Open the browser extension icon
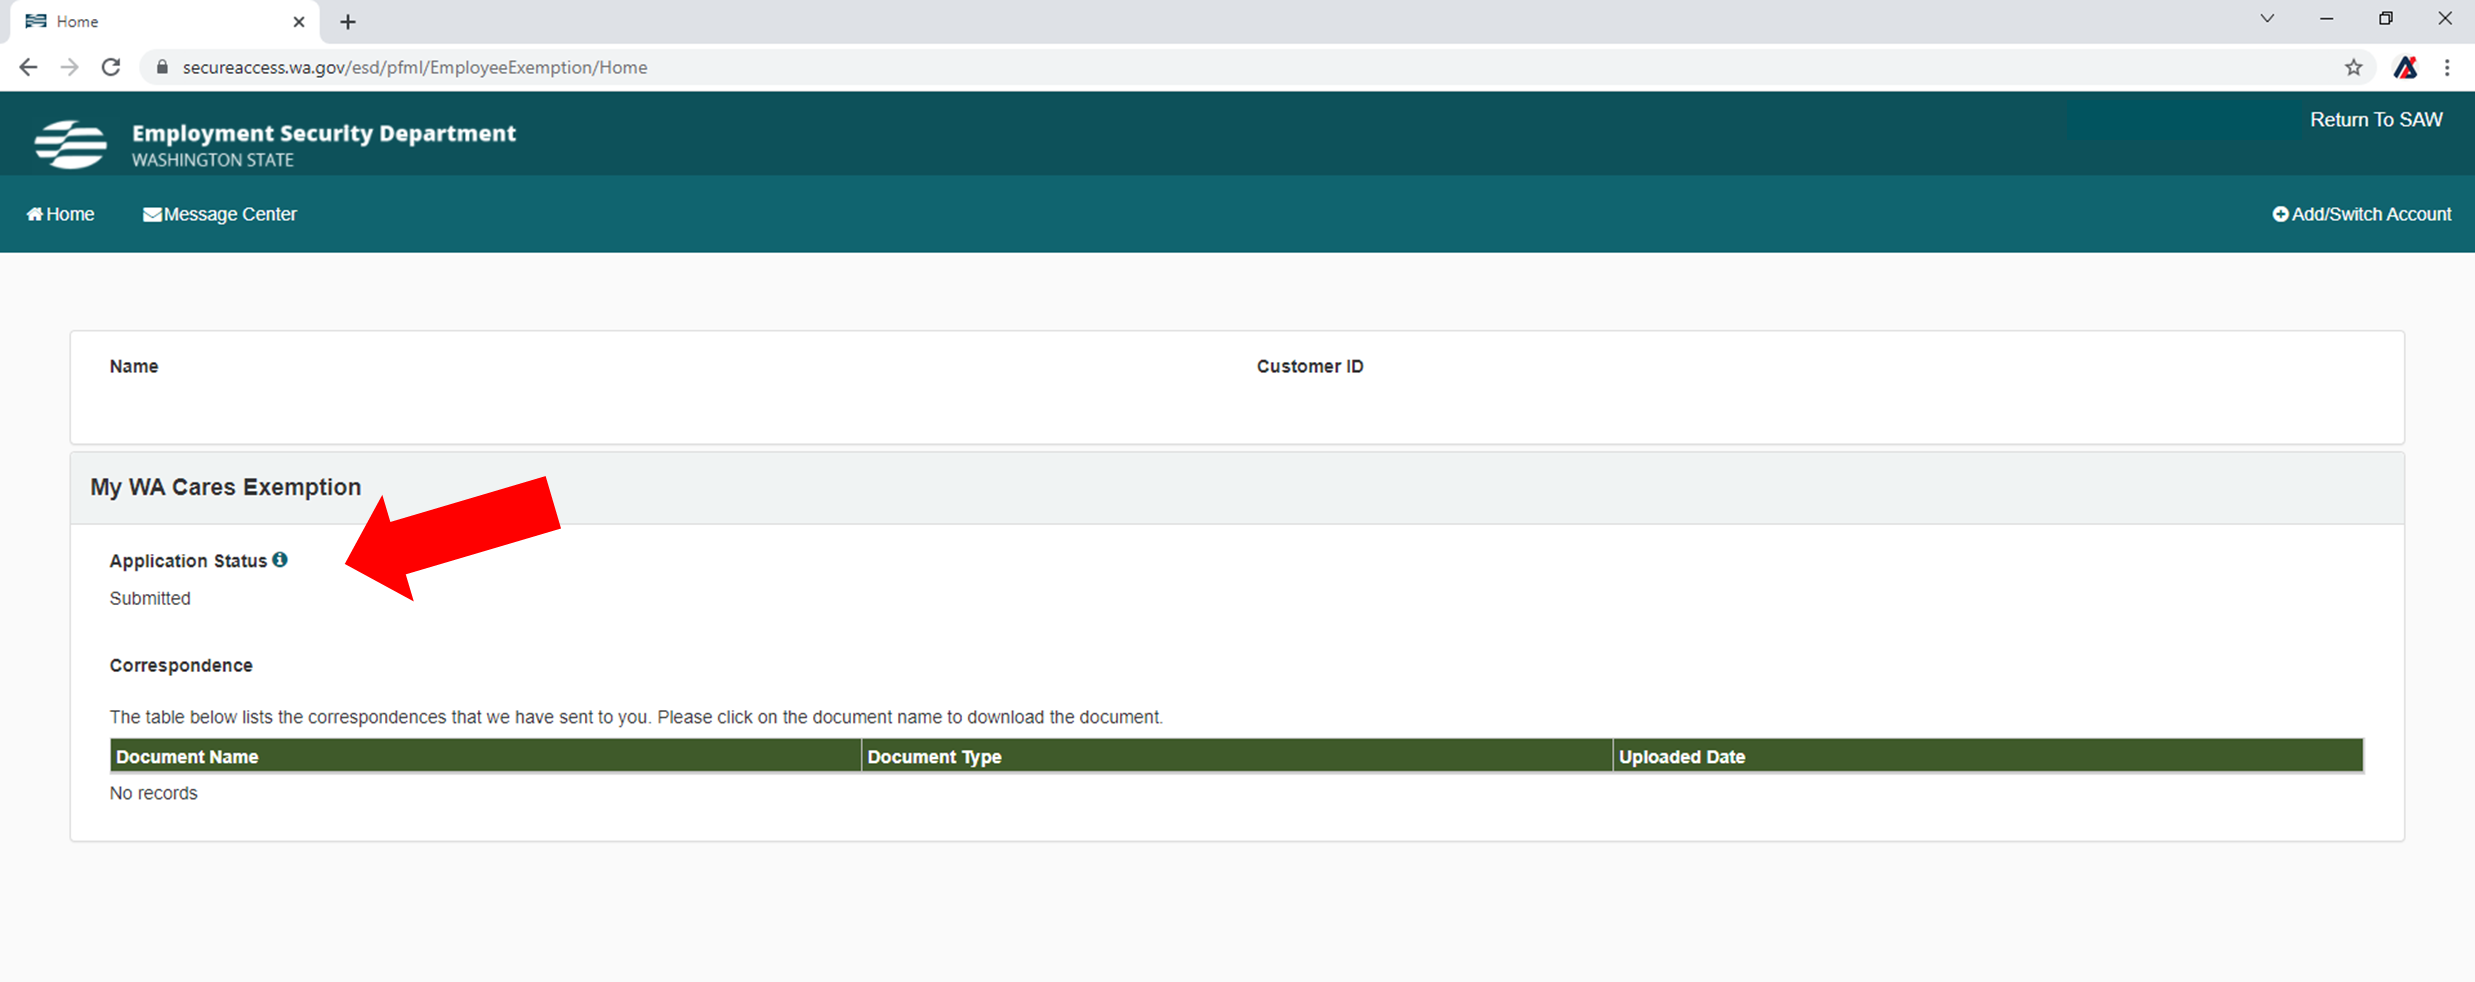The width and height of the screenshot is (2475, 982). pyautogui.click(x=2405, y=67)
